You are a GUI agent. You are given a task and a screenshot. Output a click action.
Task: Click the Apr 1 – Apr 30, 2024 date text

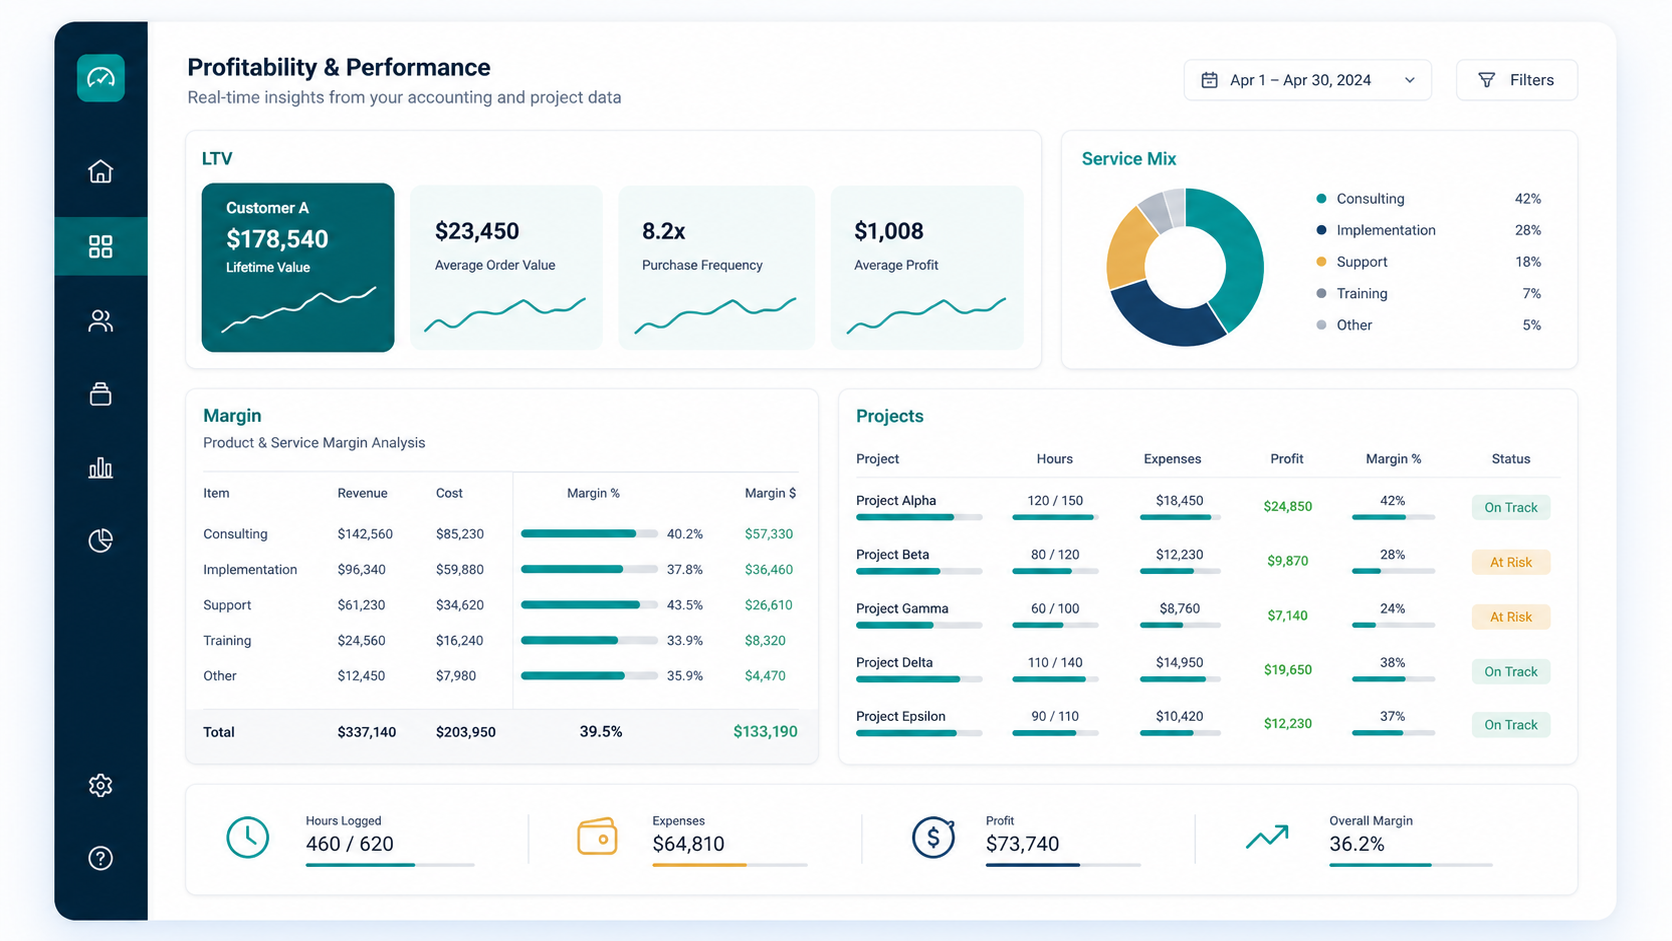click(1300, 80)
